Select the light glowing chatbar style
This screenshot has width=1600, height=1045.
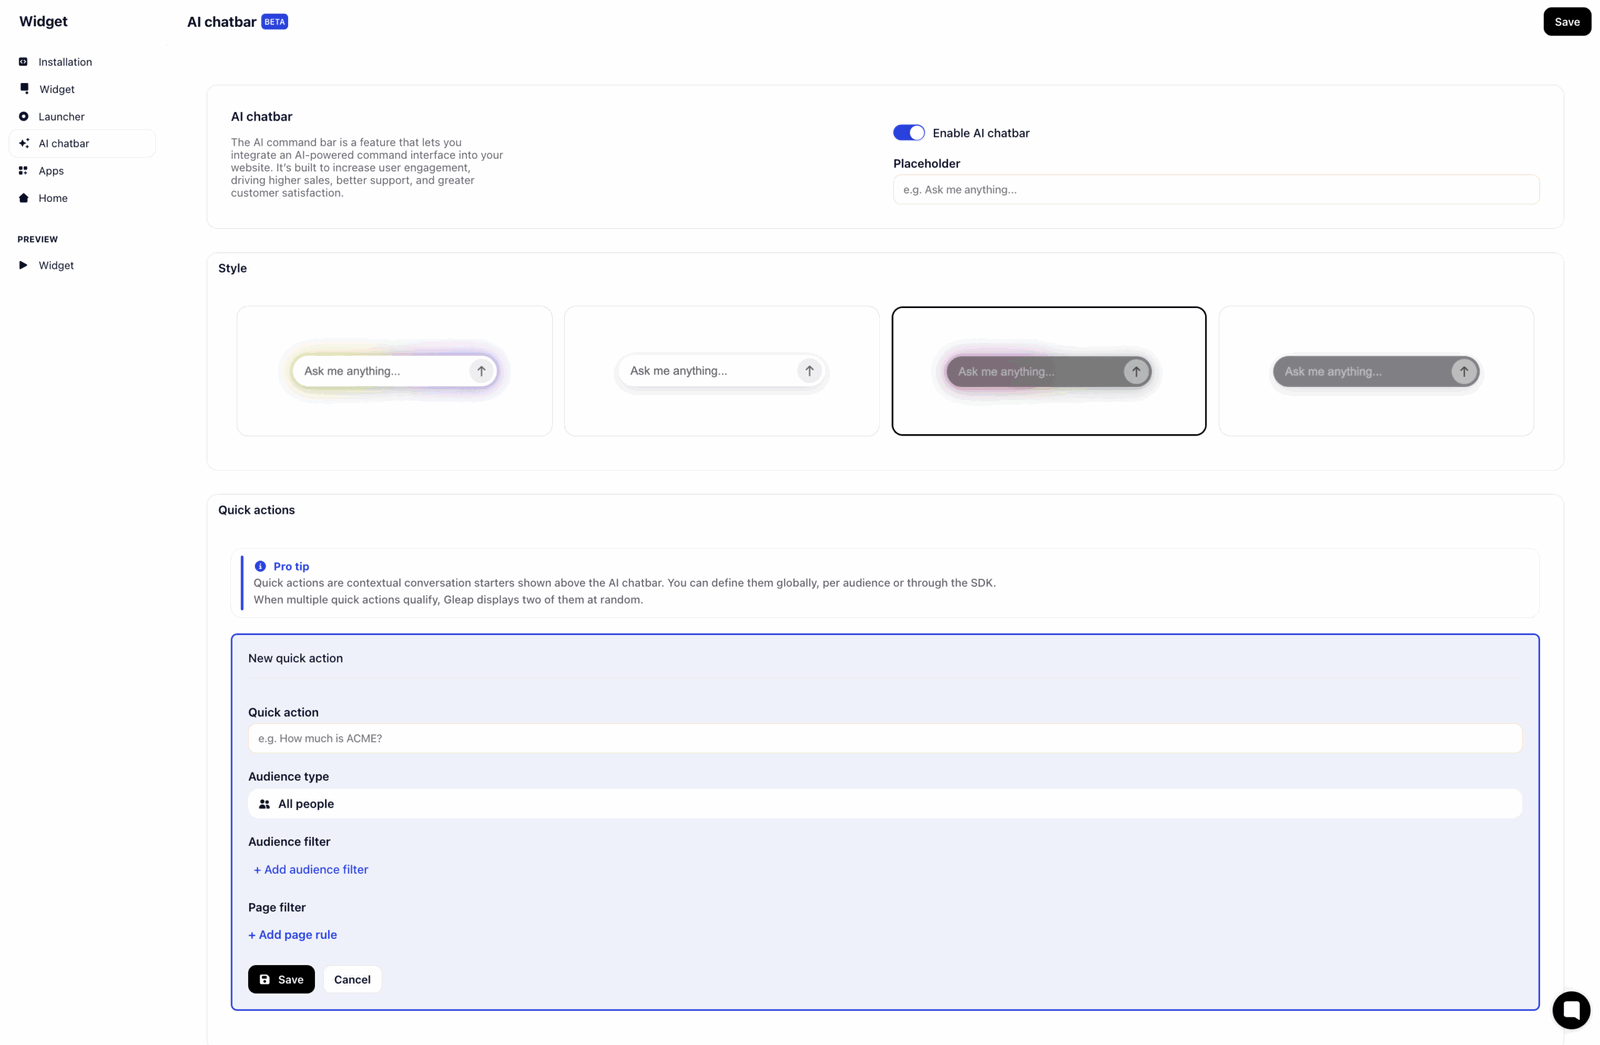394,371
